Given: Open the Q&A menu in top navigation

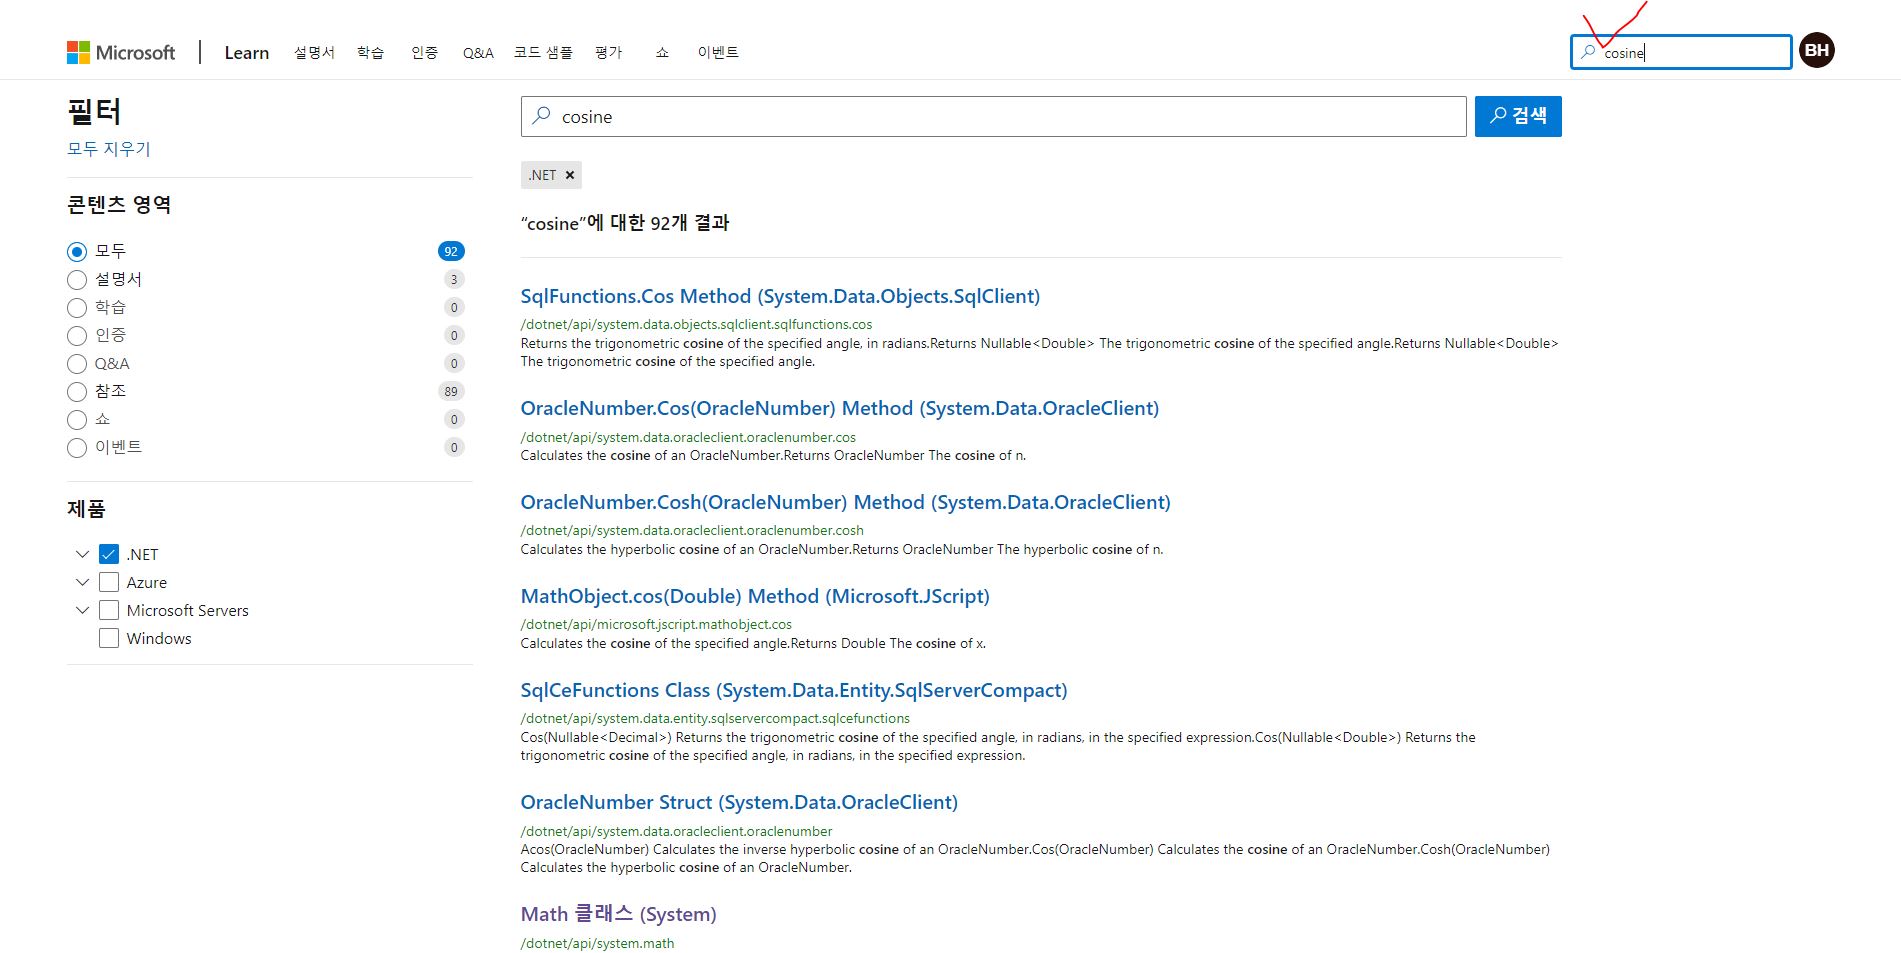Looking at the screenshot, I should click(478, 52).
